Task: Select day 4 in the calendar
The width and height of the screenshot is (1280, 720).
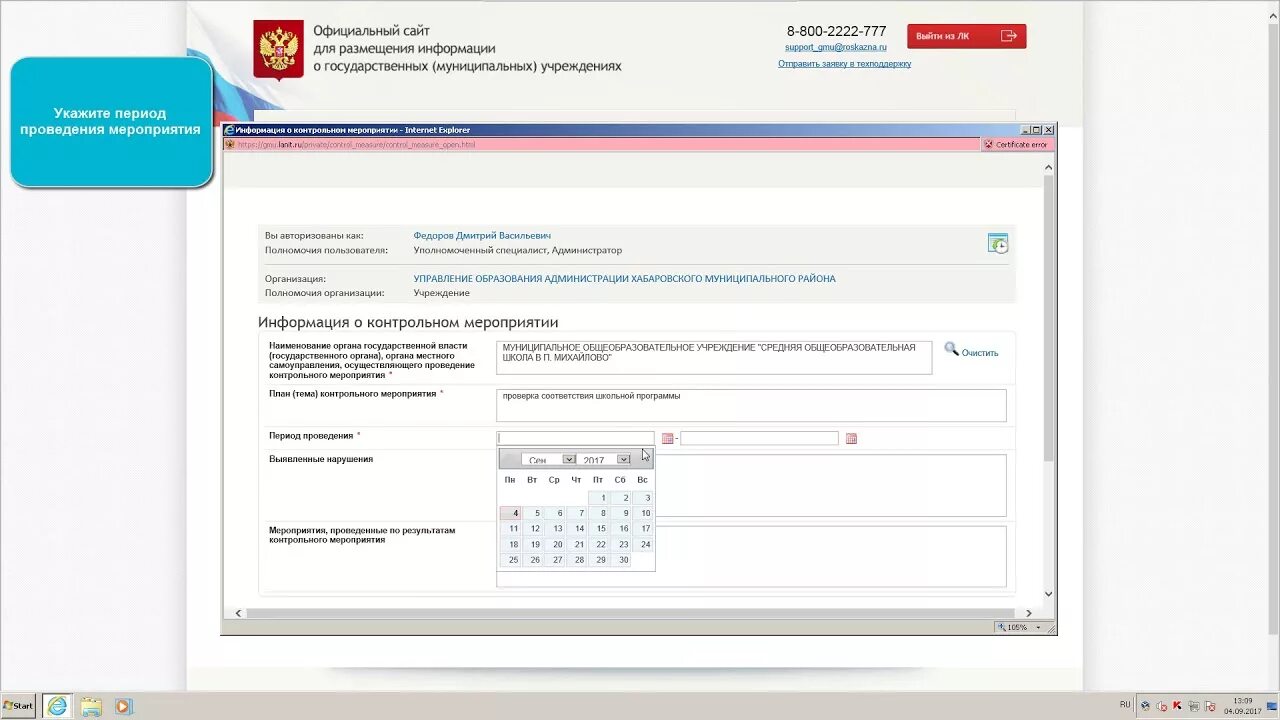Action: [x=510, y=513]
